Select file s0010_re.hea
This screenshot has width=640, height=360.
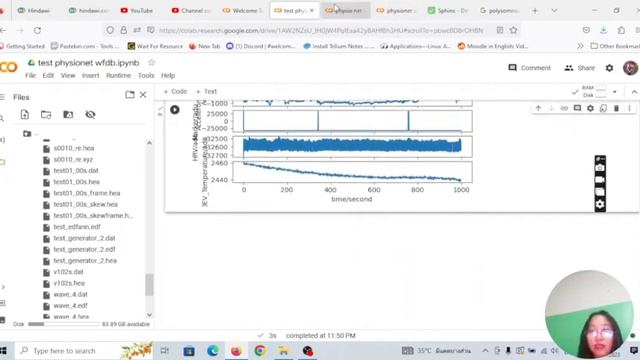pos(73,148)
